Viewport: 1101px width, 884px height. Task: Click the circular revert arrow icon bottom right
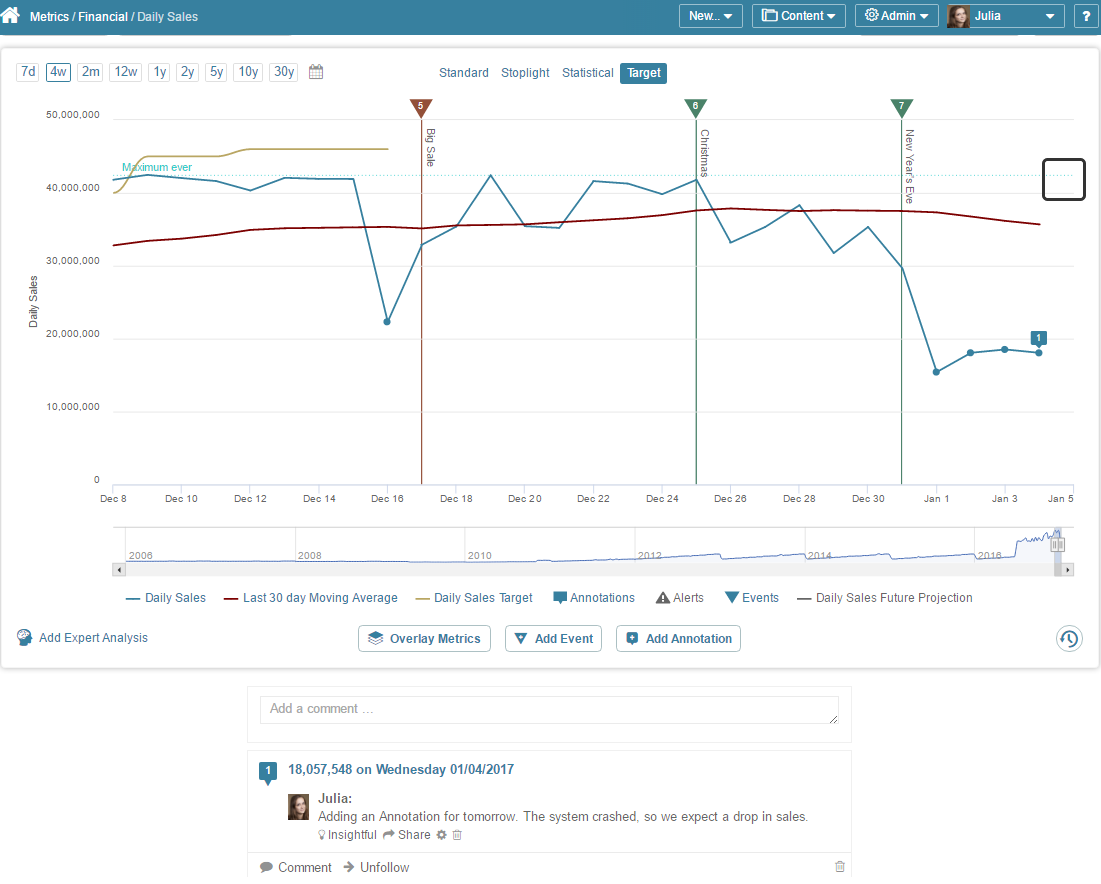pos(1069,638)
